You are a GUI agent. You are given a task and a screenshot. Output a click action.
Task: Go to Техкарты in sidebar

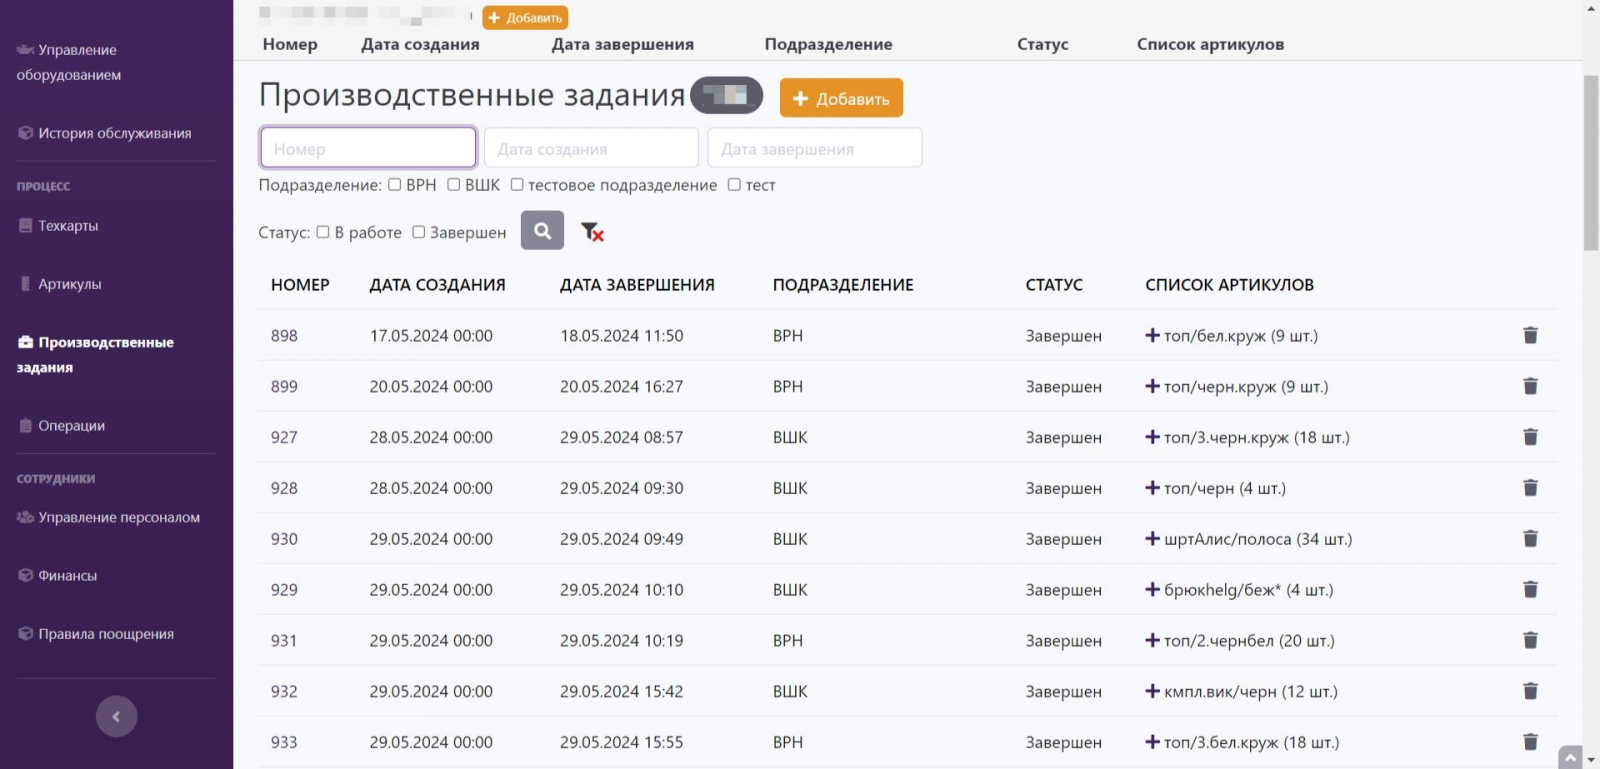58,226
